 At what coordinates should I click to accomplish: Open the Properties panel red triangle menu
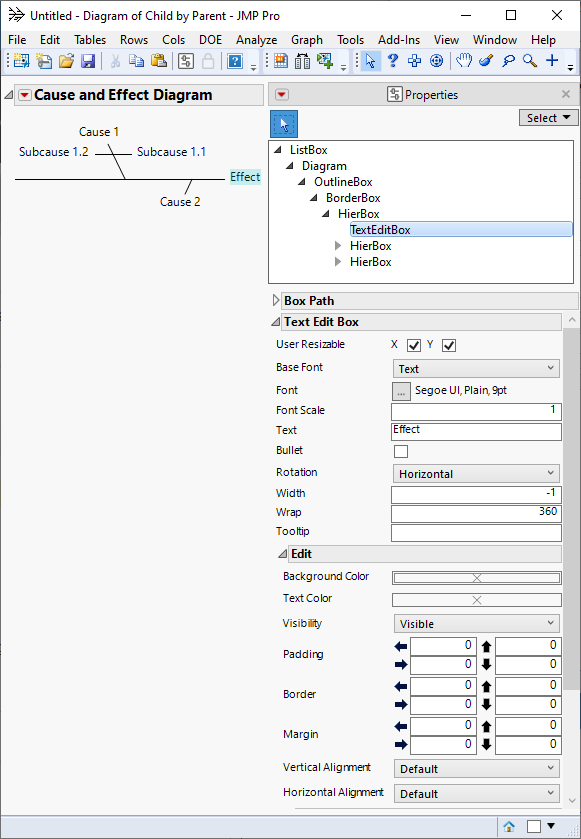[281, 95]
